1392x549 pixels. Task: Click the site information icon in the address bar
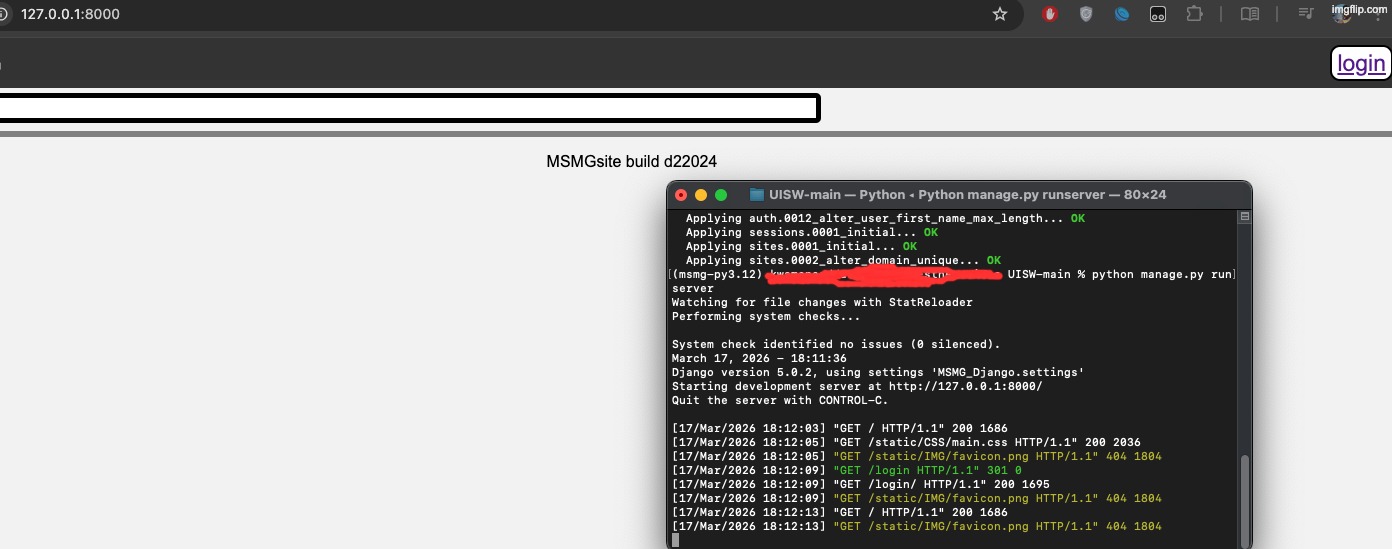click(x=3, y=15)
